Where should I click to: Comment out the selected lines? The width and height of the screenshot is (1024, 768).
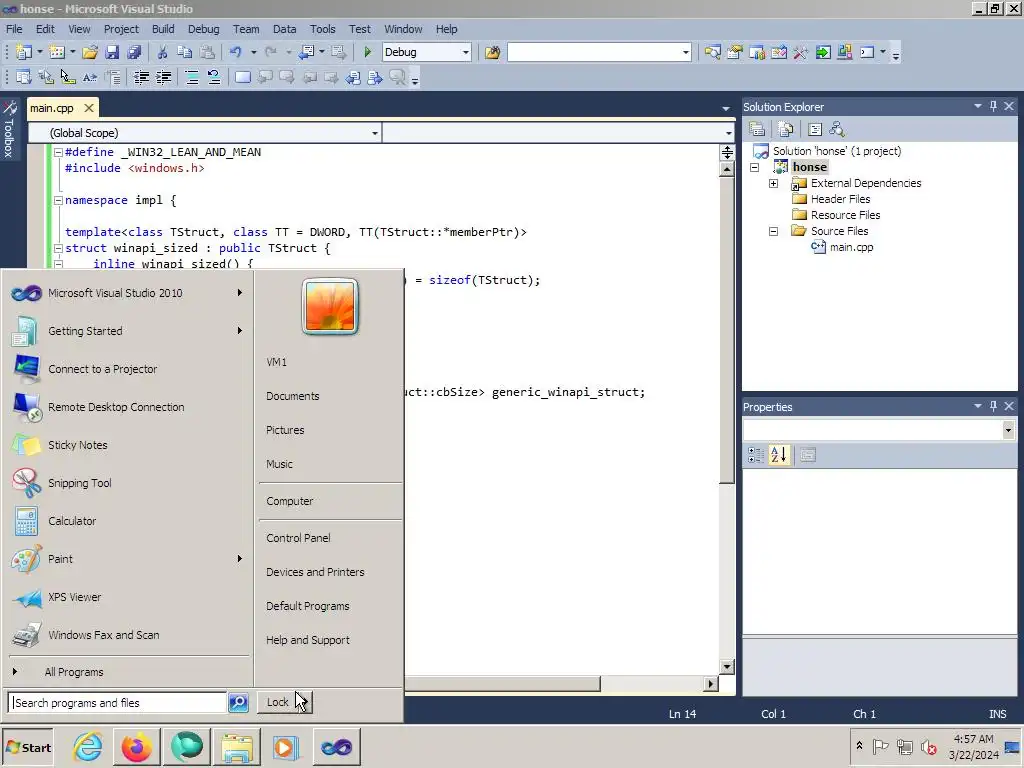[x=192, y=78]
